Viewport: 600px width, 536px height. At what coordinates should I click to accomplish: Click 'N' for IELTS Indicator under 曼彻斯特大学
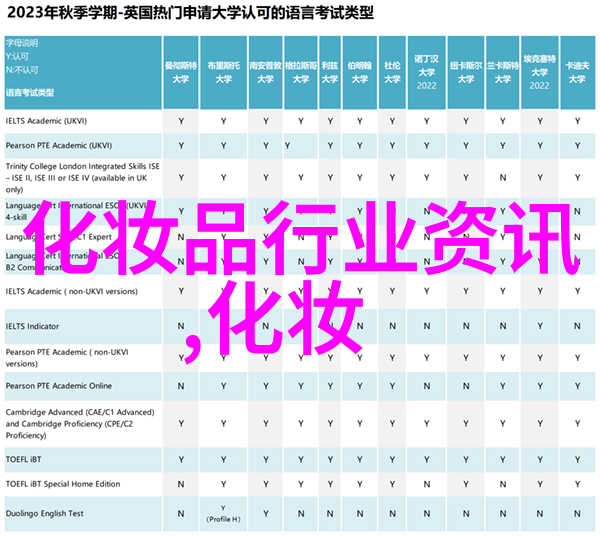tap(181, 326)
